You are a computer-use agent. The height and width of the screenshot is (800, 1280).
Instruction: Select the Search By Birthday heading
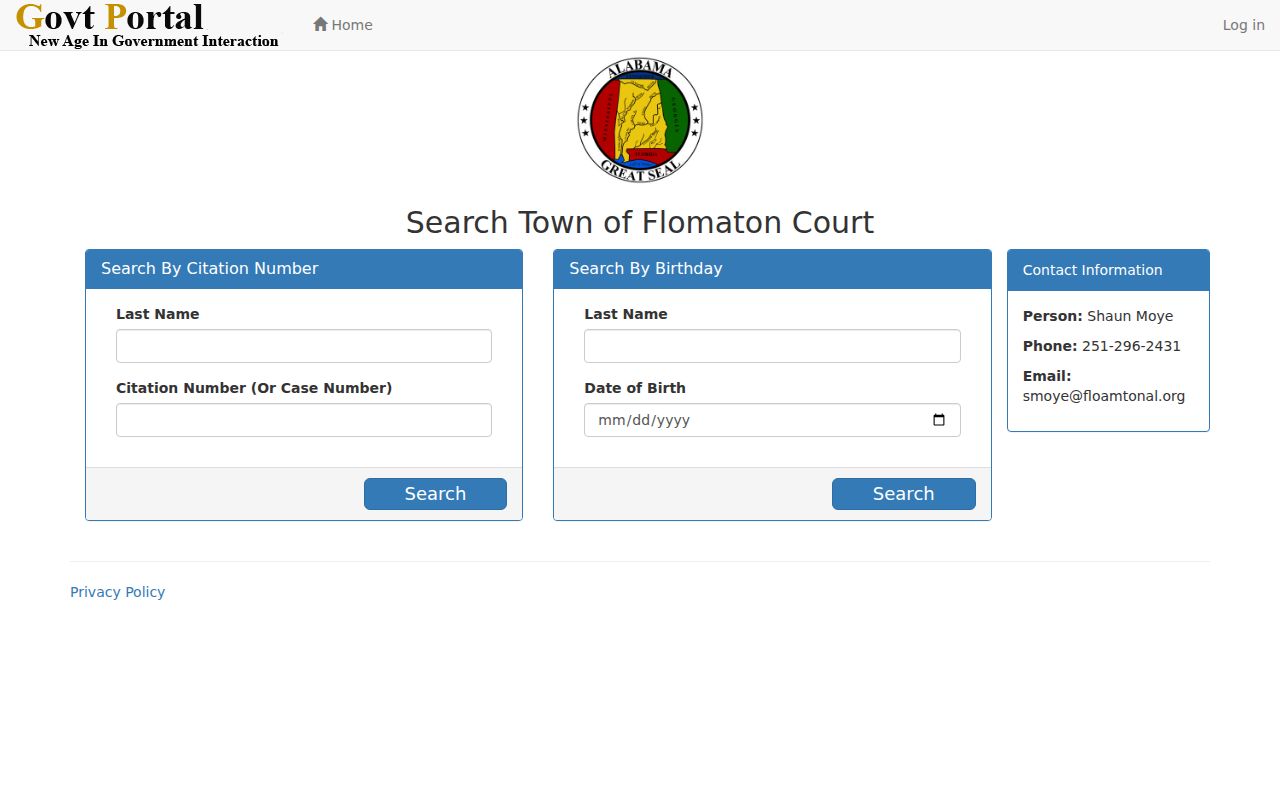click(x=646, y=268)
